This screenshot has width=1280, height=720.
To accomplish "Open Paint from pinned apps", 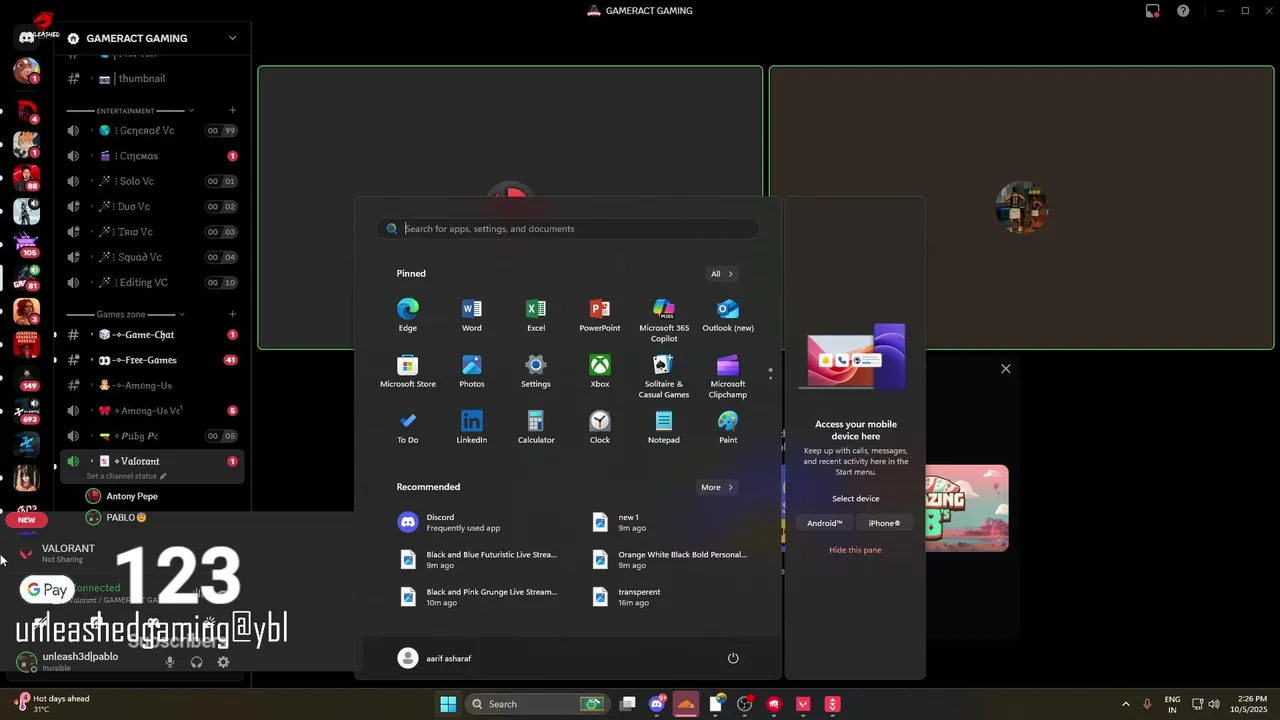I will (728, 427).
